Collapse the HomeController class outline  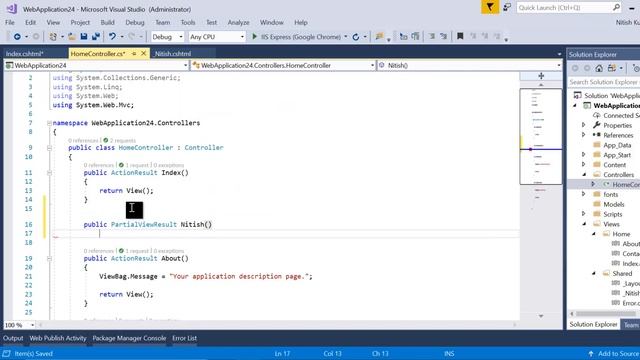pyautogui.click(x=49, y=148)
